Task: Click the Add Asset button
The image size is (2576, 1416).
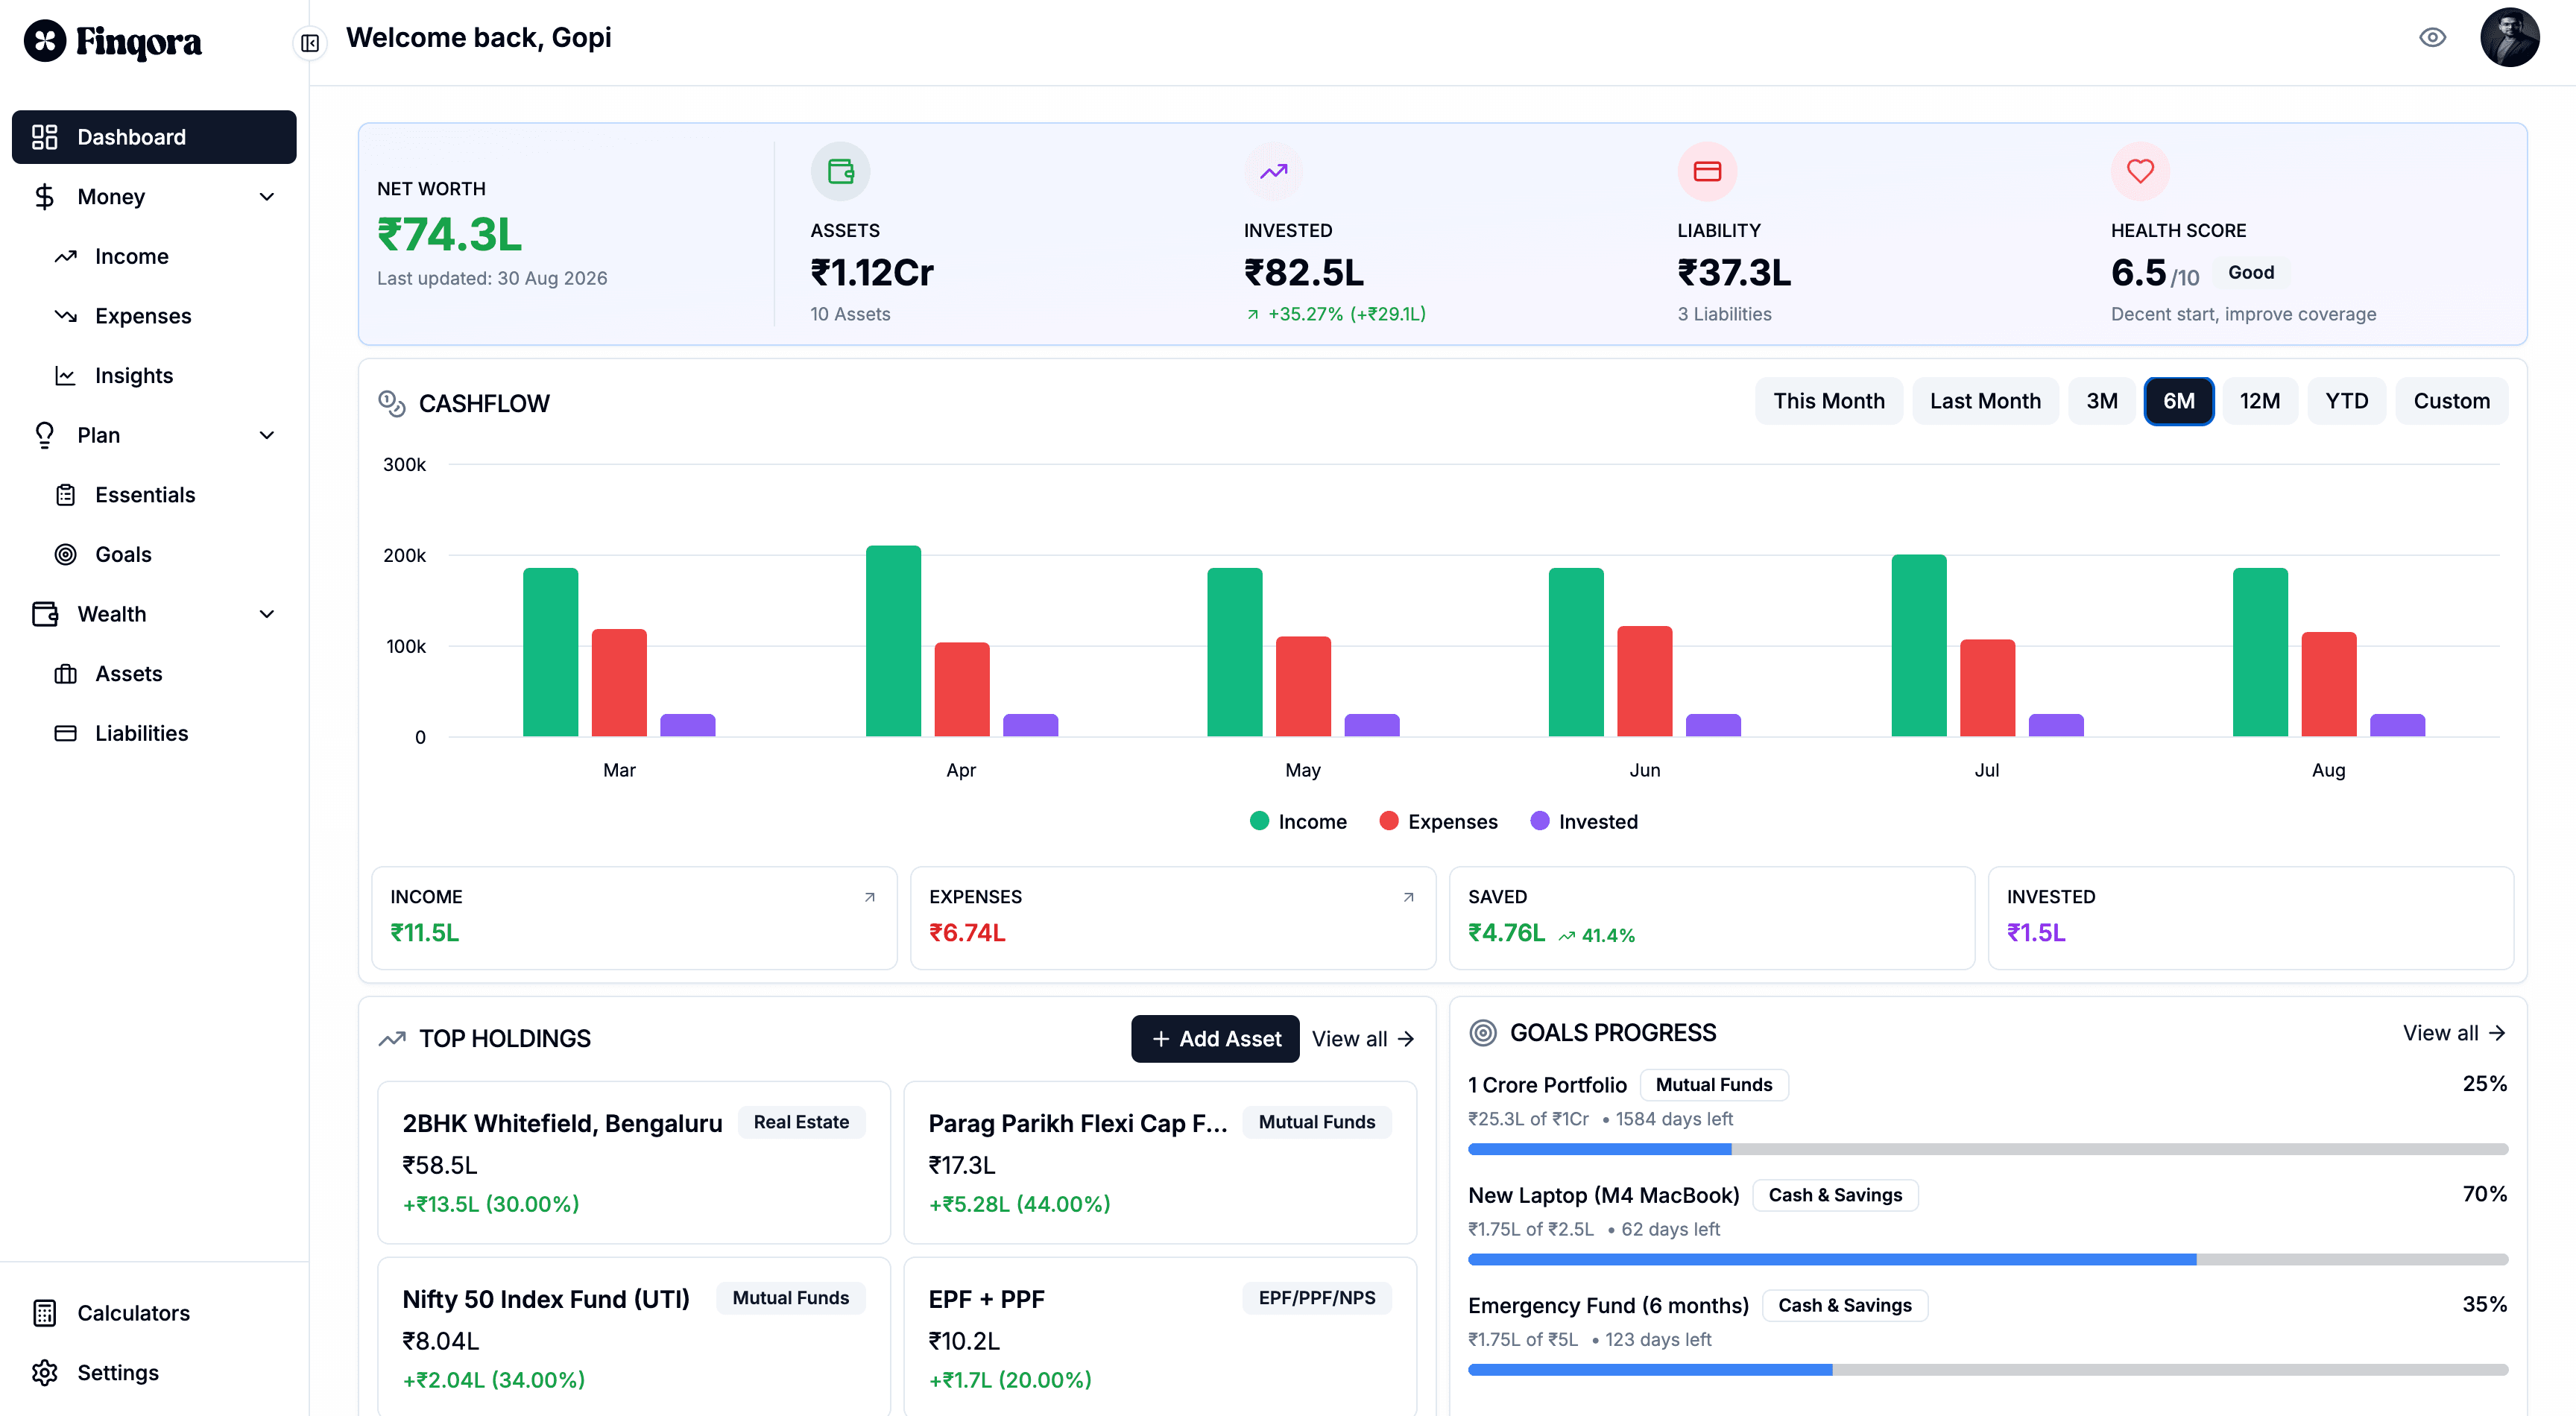Action: point(1215,1038)
